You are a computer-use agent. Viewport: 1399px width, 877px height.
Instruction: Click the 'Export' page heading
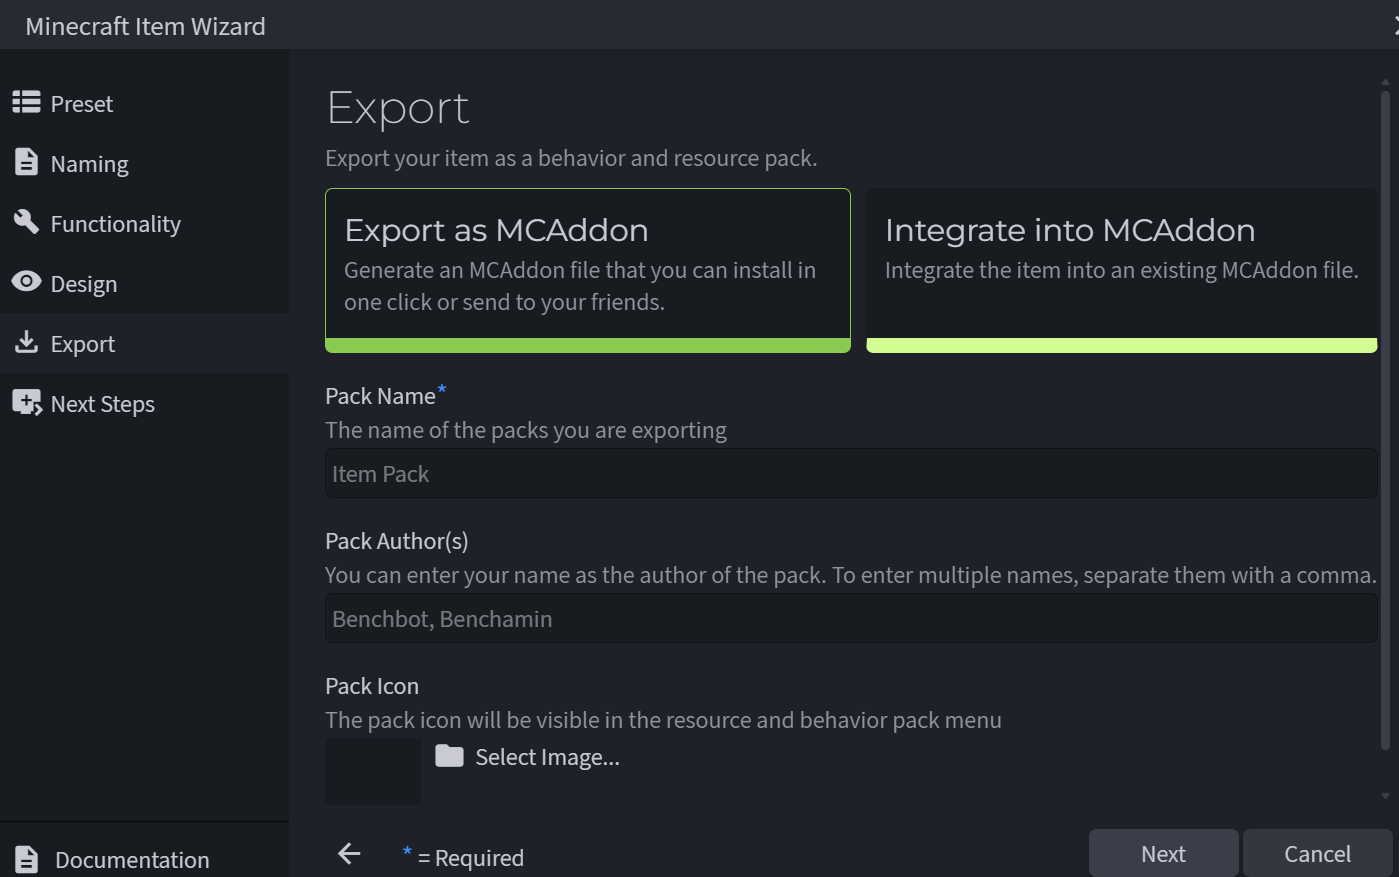pos(398,108)
